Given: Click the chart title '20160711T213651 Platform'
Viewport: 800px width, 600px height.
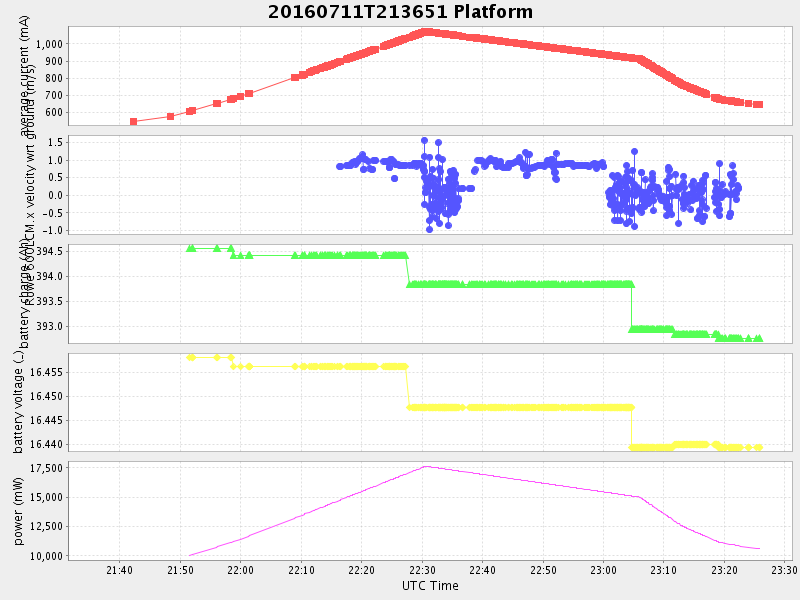Looking at the screenshot, I should point(400,12).
